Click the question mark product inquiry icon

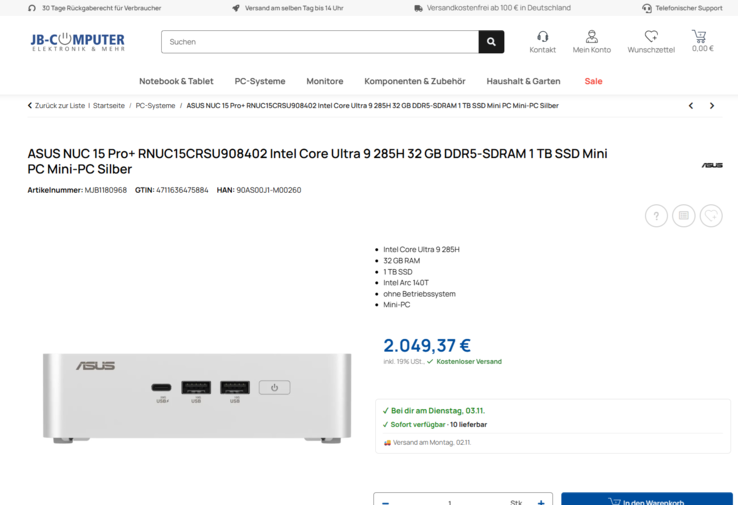pos(656,216)
